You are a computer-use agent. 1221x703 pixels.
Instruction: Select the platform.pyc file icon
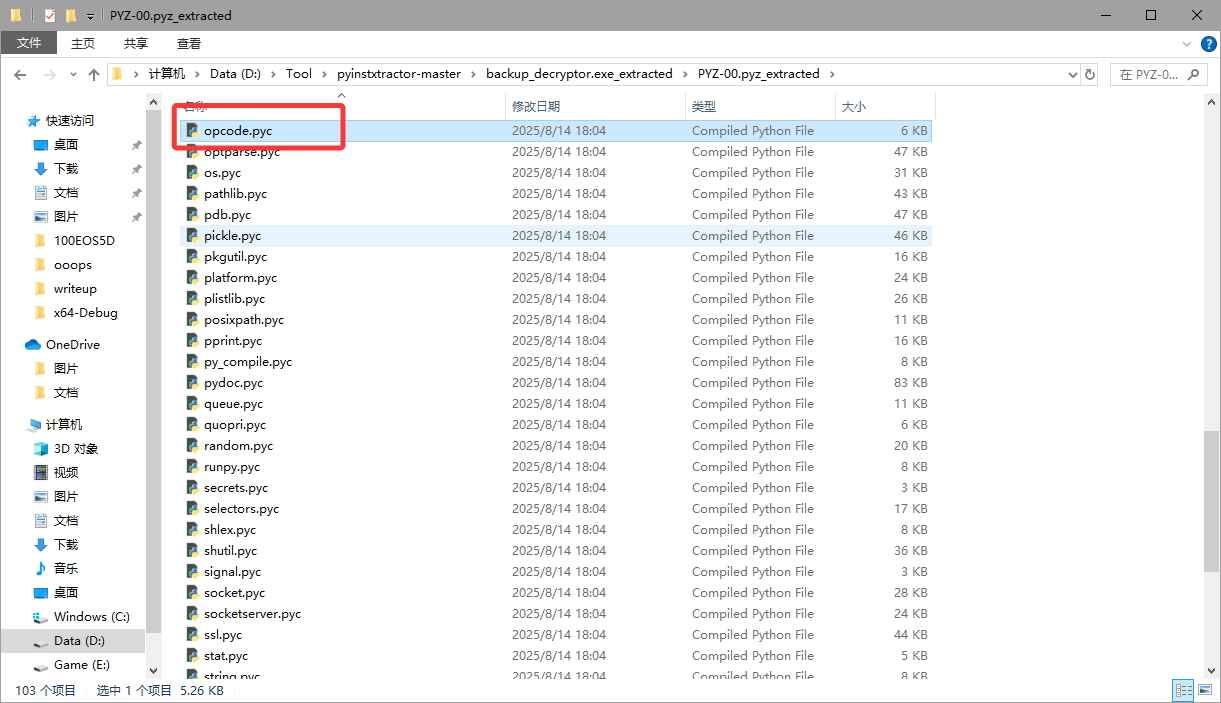193,278
